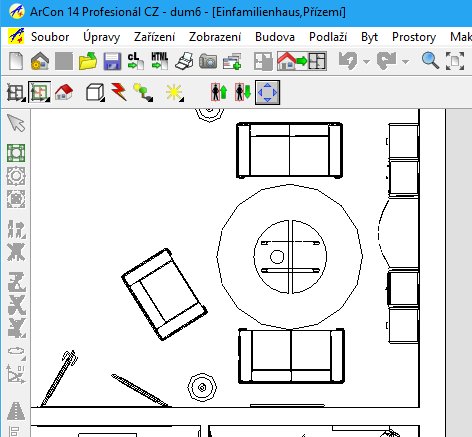Click the printer icon
This screenshot has height=437, width=472.
[x=184, y=61]
